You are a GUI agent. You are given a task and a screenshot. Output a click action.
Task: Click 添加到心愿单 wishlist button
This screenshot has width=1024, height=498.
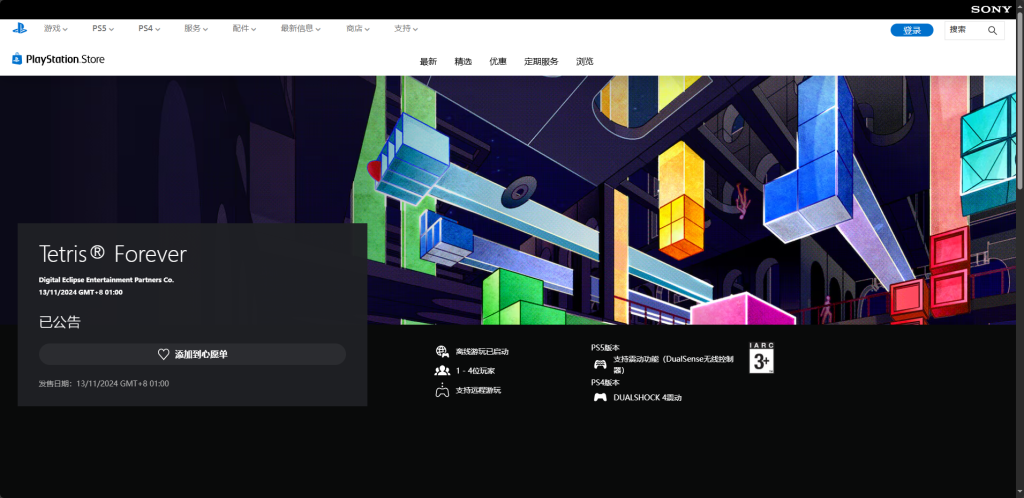coord(192,354)
